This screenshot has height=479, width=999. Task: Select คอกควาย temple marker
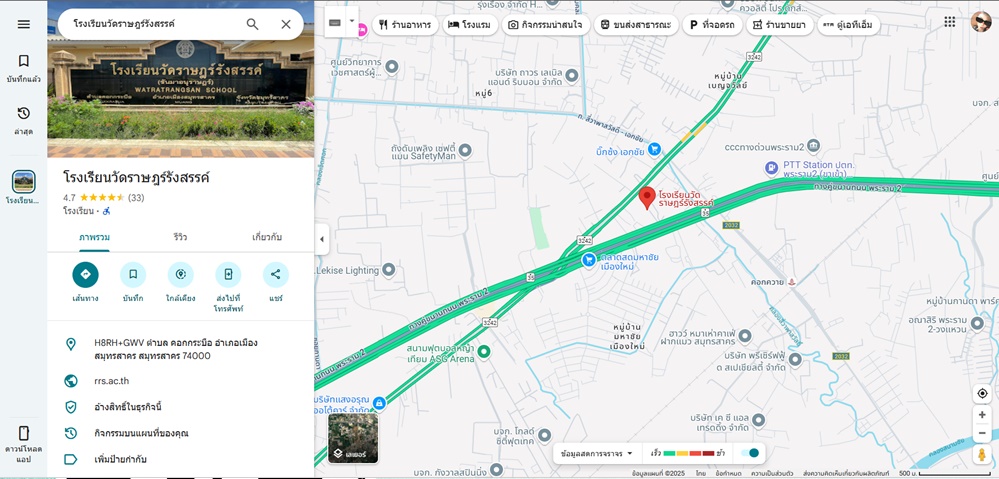[x=792, y=282]
